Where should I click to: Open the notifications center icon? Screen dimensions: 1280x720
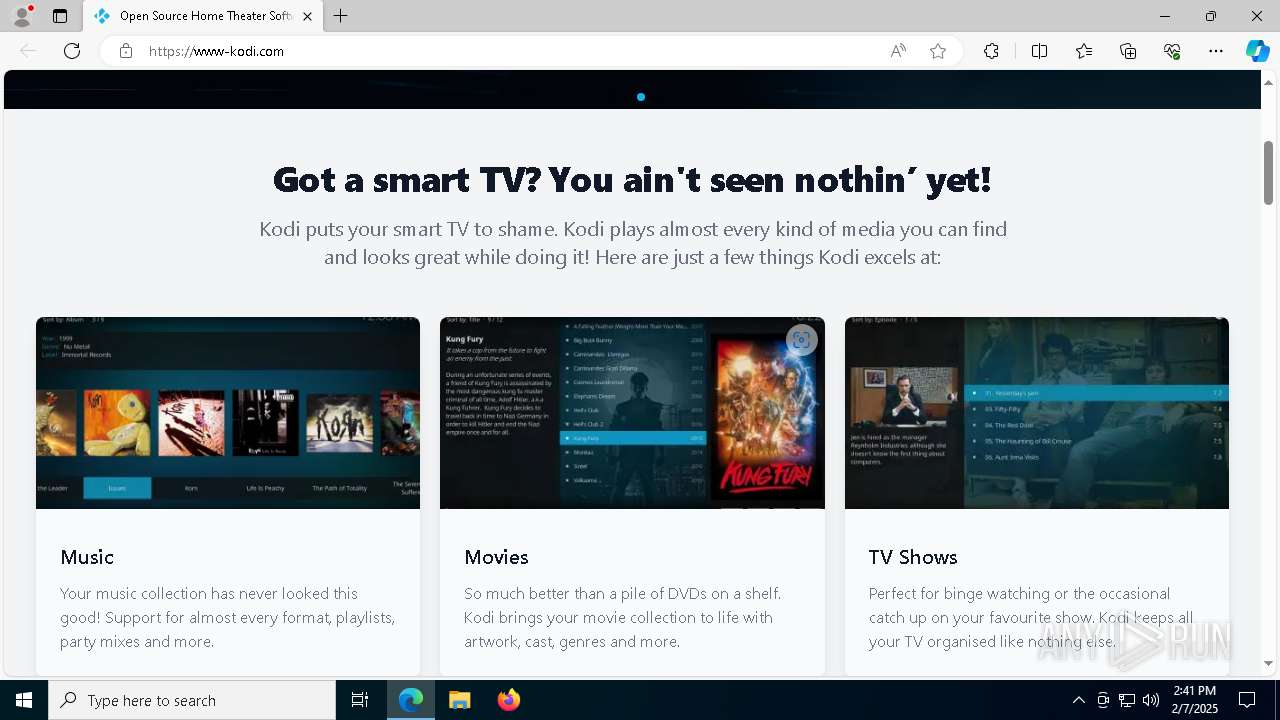(1247, 700)
